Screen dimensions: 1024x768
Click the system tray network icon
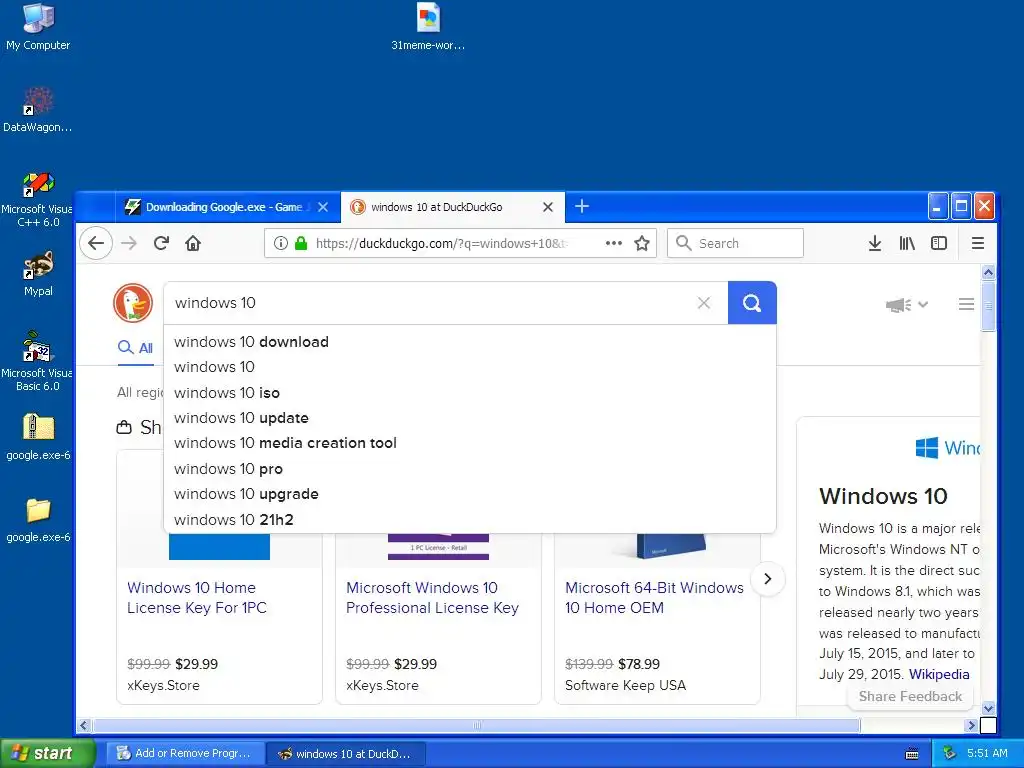[950, 754]
